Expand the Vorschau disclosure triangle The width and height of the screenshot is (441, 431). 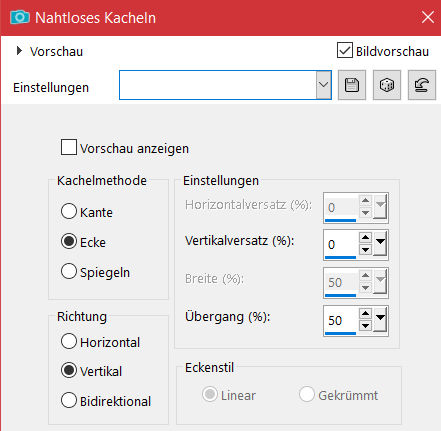pyautogui.click(x=19, y=51)
